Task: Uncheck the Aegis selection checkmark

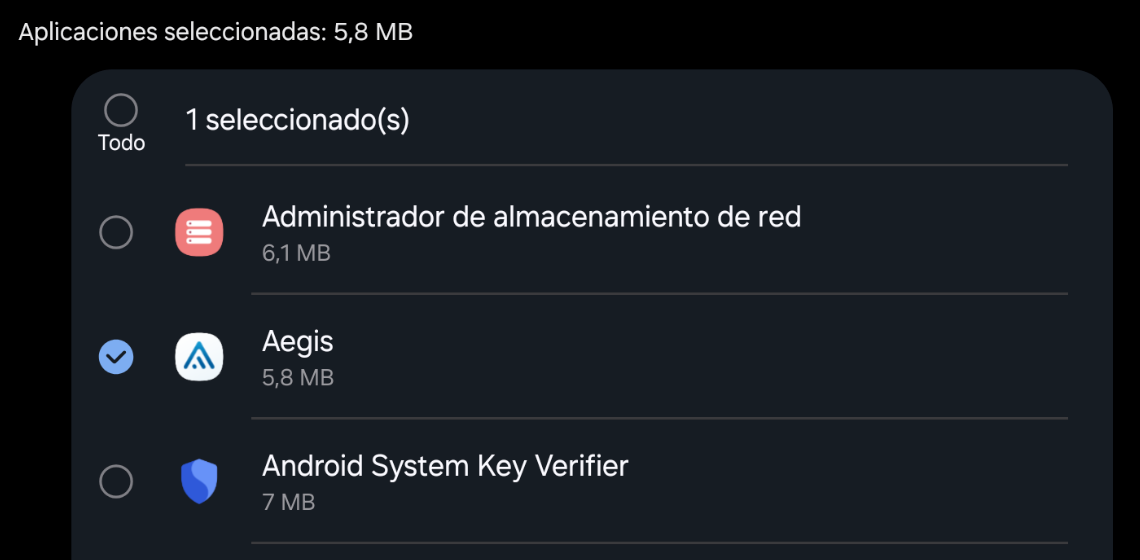Action: point(116,356)
